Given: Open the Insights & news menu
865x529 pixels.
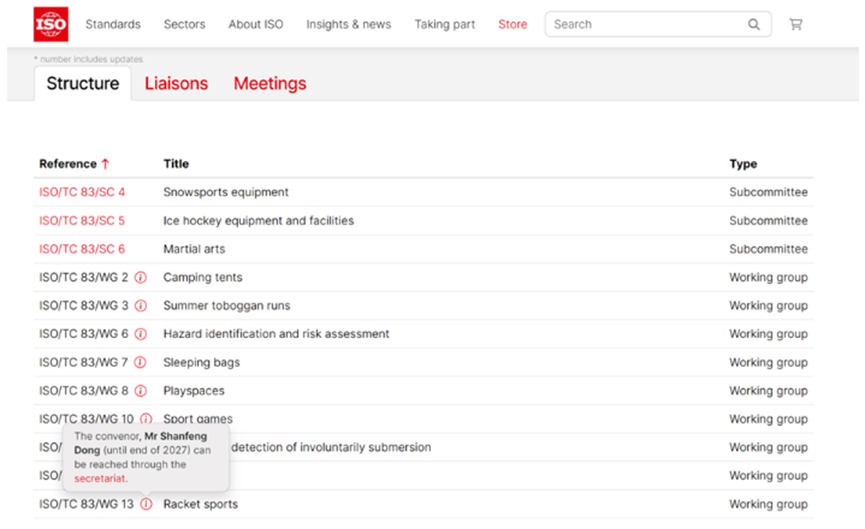Looking at the screenshot, I should (348, 24).
